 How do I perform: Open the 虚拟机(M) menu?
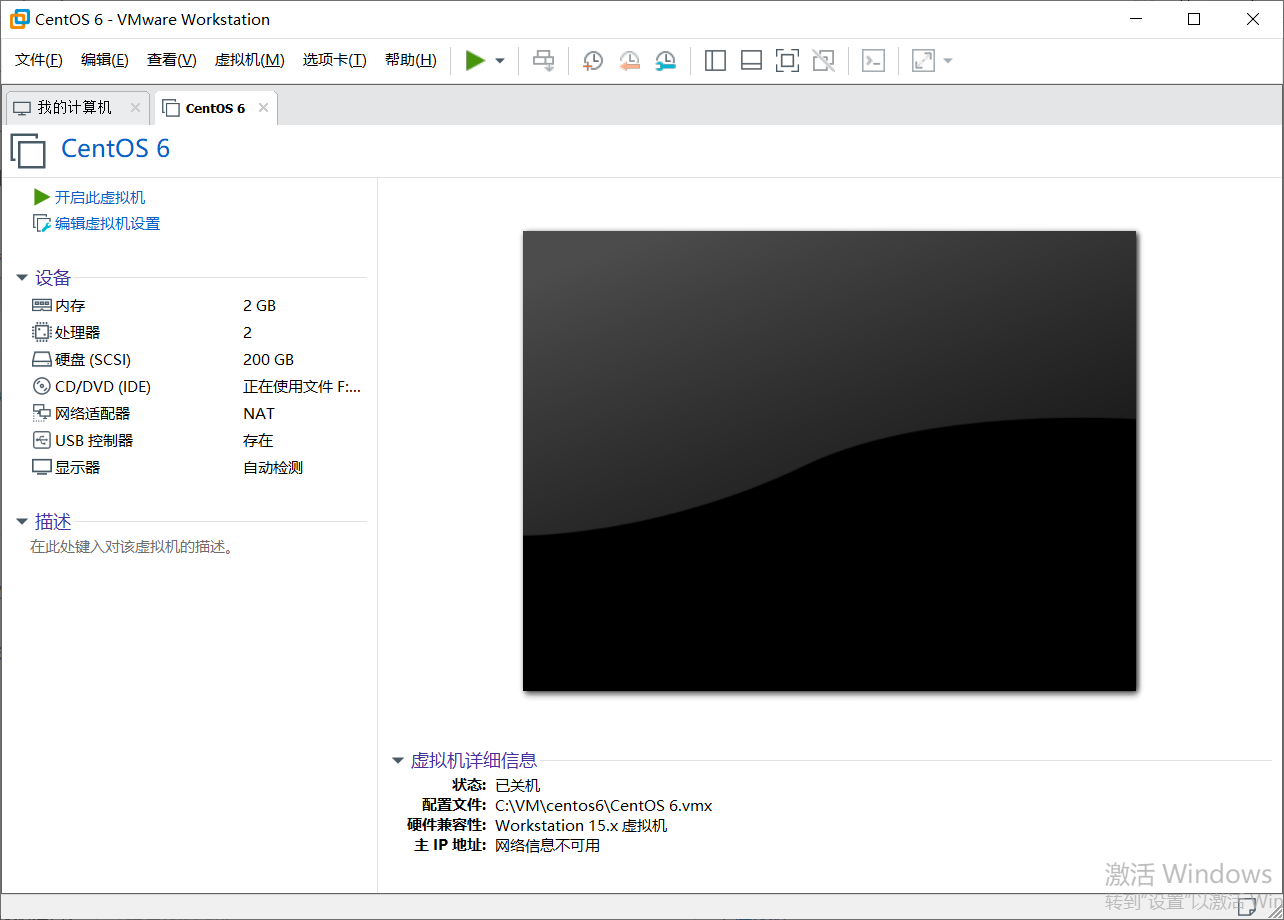click(250, 60)
